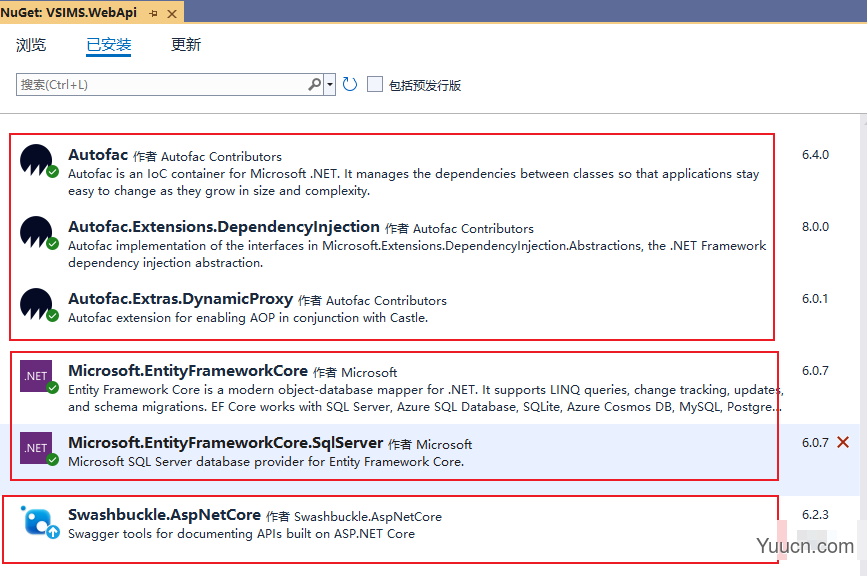Click version 6.0.1 of Autofac.Extras.DynamicProxy
This screenshot has width=867, height=576.
point(815,299)
